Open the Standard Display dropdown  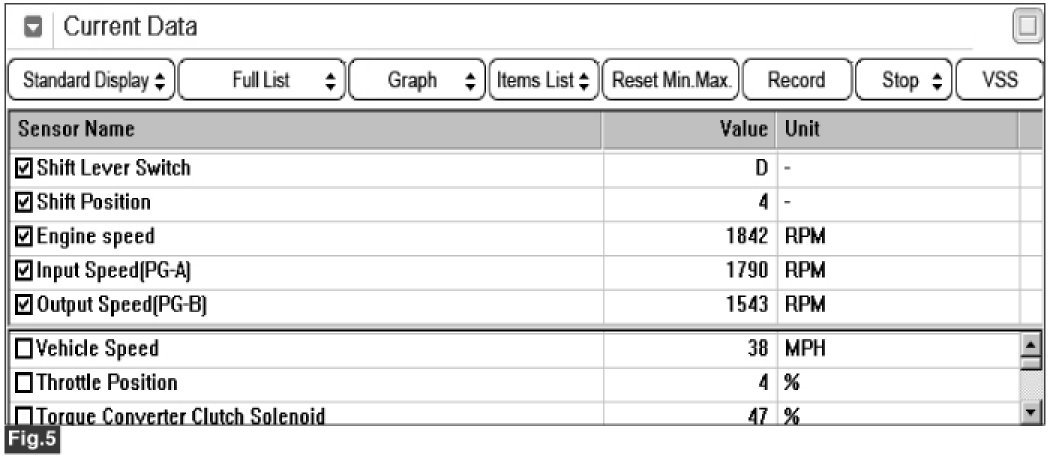[x=91, y=80]
